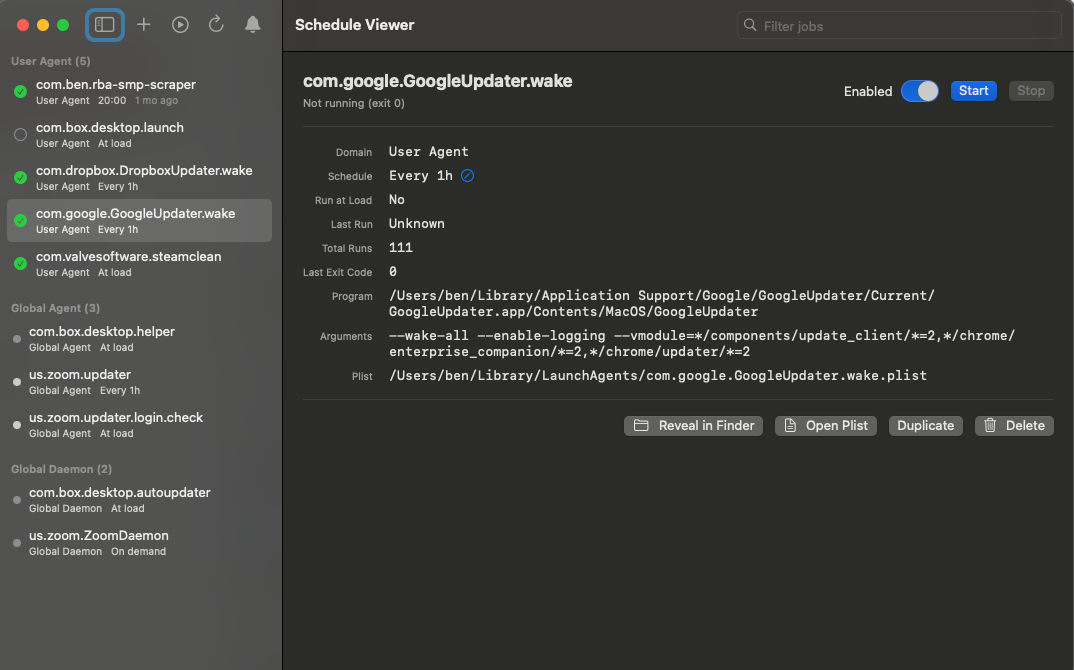Click the green status dot beside com.ben.rba-smp-scraper
This screenshot has height=670, width=1074.
19,91
